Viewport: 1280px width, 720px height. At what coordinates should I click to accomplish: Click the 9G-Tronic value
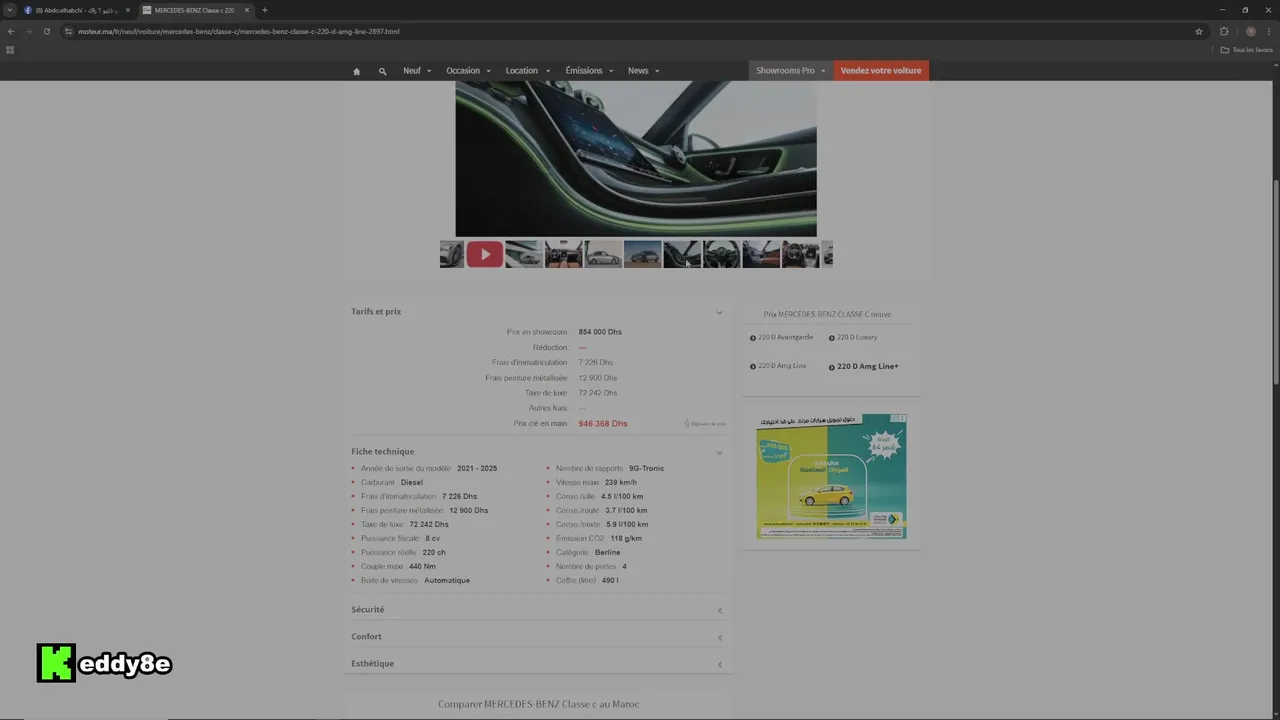click(646, 468)
